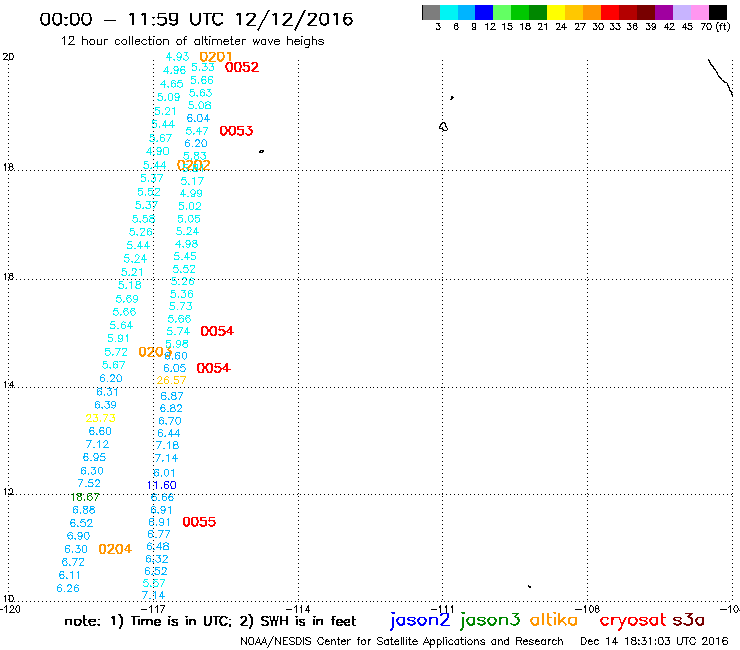Image resolution: width=740 pixels, height=650 pixels.
Task: Click the timestamp 'Dec 14 18:31:03 UTC 2016'
Action: pyautogui.click(x=654, y=641)
